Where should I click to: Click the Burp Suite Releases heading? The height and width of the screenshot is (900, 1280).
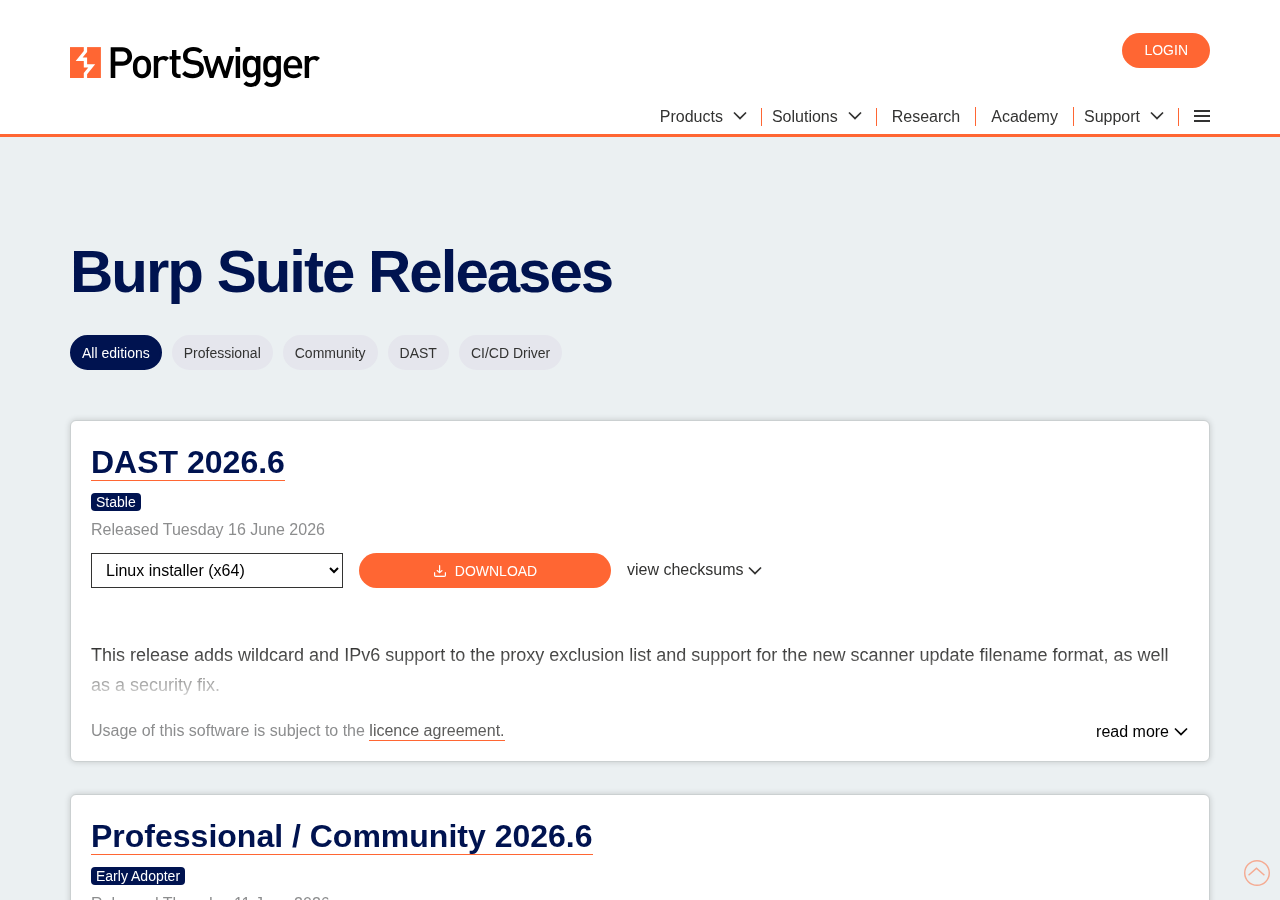click(x=341, y=272)
